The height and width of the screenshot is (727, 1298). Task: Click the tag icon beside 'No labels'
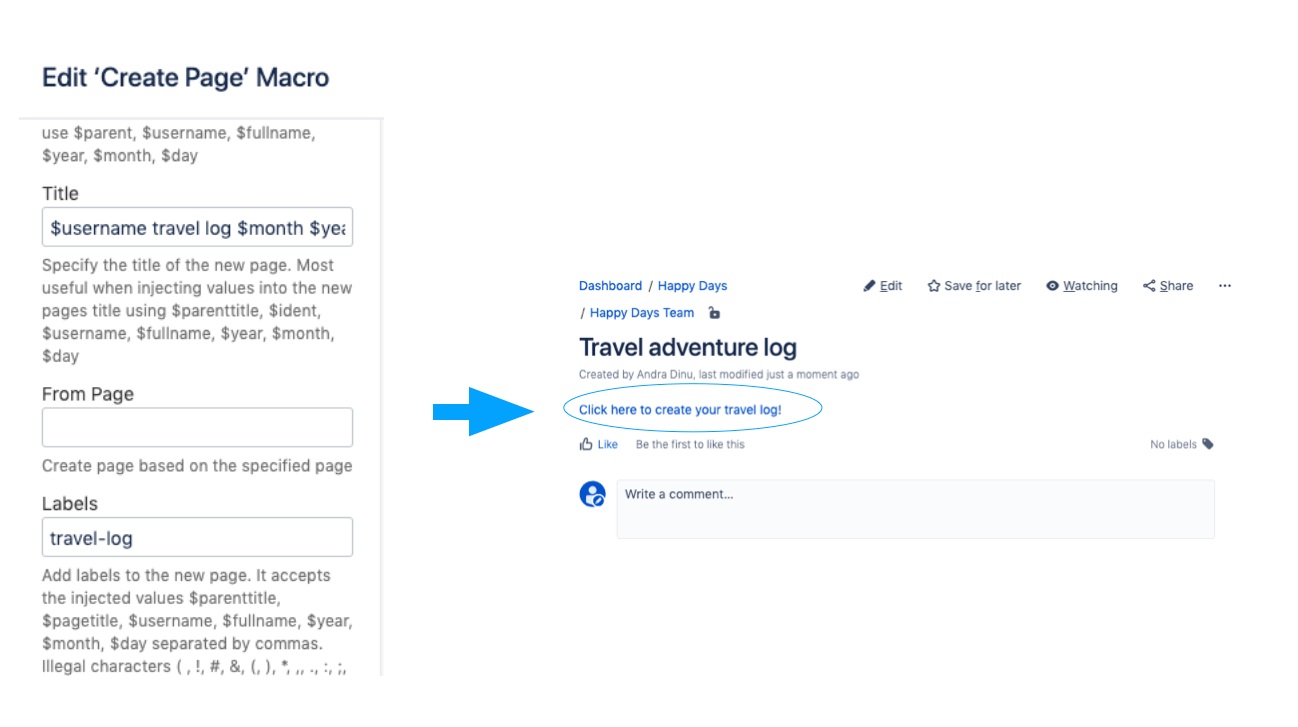[x=1208, y=444]
